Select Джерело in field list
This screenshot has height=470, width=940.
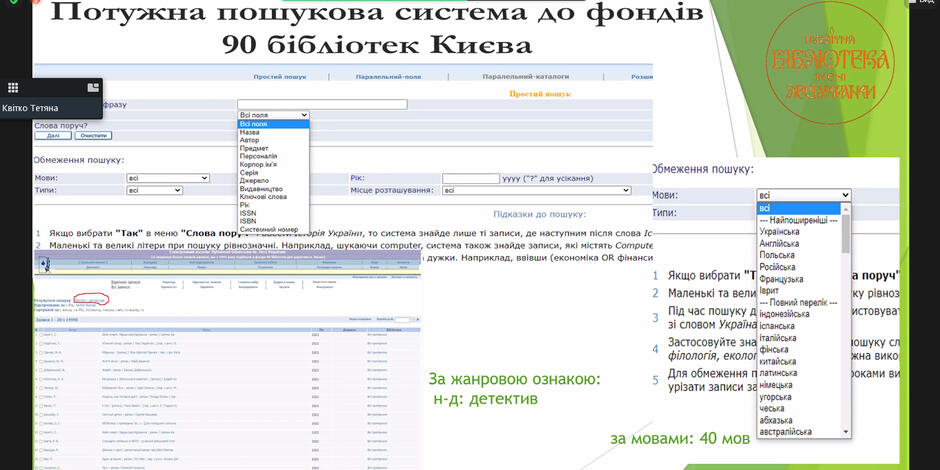(x=254, y=180)
